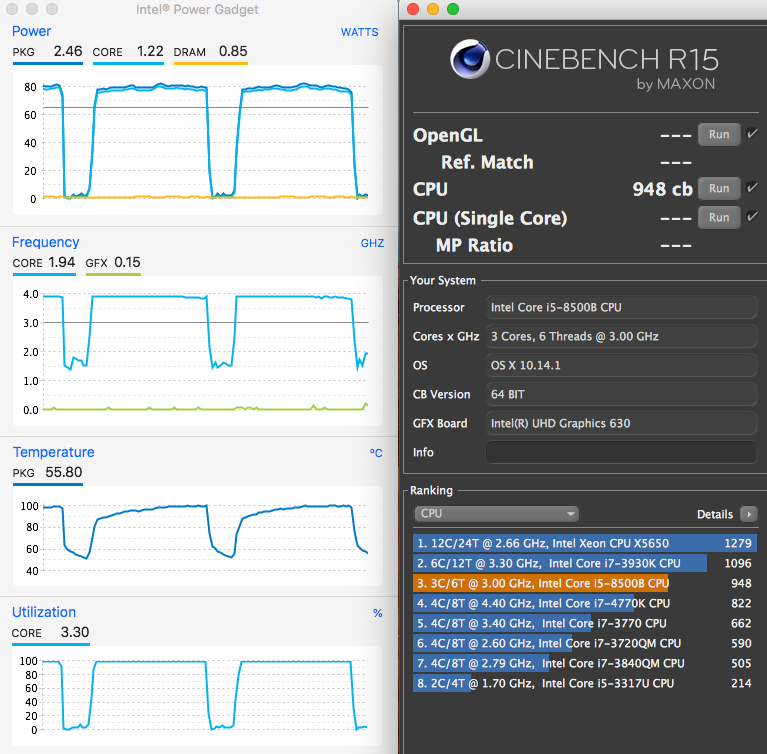Run the CPU Single Core benchmark
Screen dimensions: 767x754
click(x=719, y=217)
